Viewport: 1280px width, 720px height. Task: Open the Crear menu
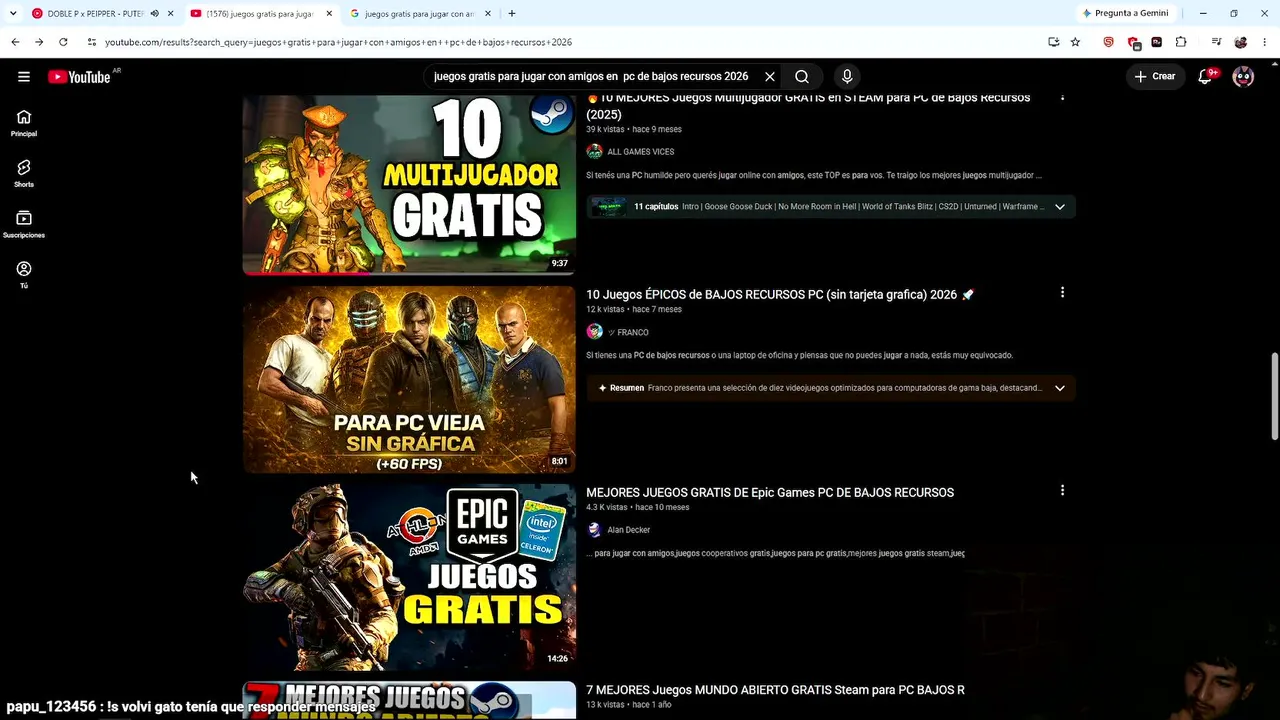tap(1155, 77)
